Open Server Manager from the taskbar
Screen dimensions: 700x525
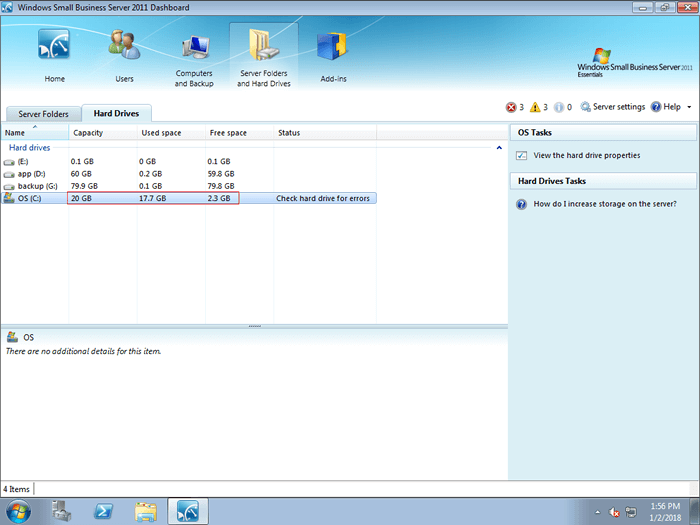click(x=62, y=512)
